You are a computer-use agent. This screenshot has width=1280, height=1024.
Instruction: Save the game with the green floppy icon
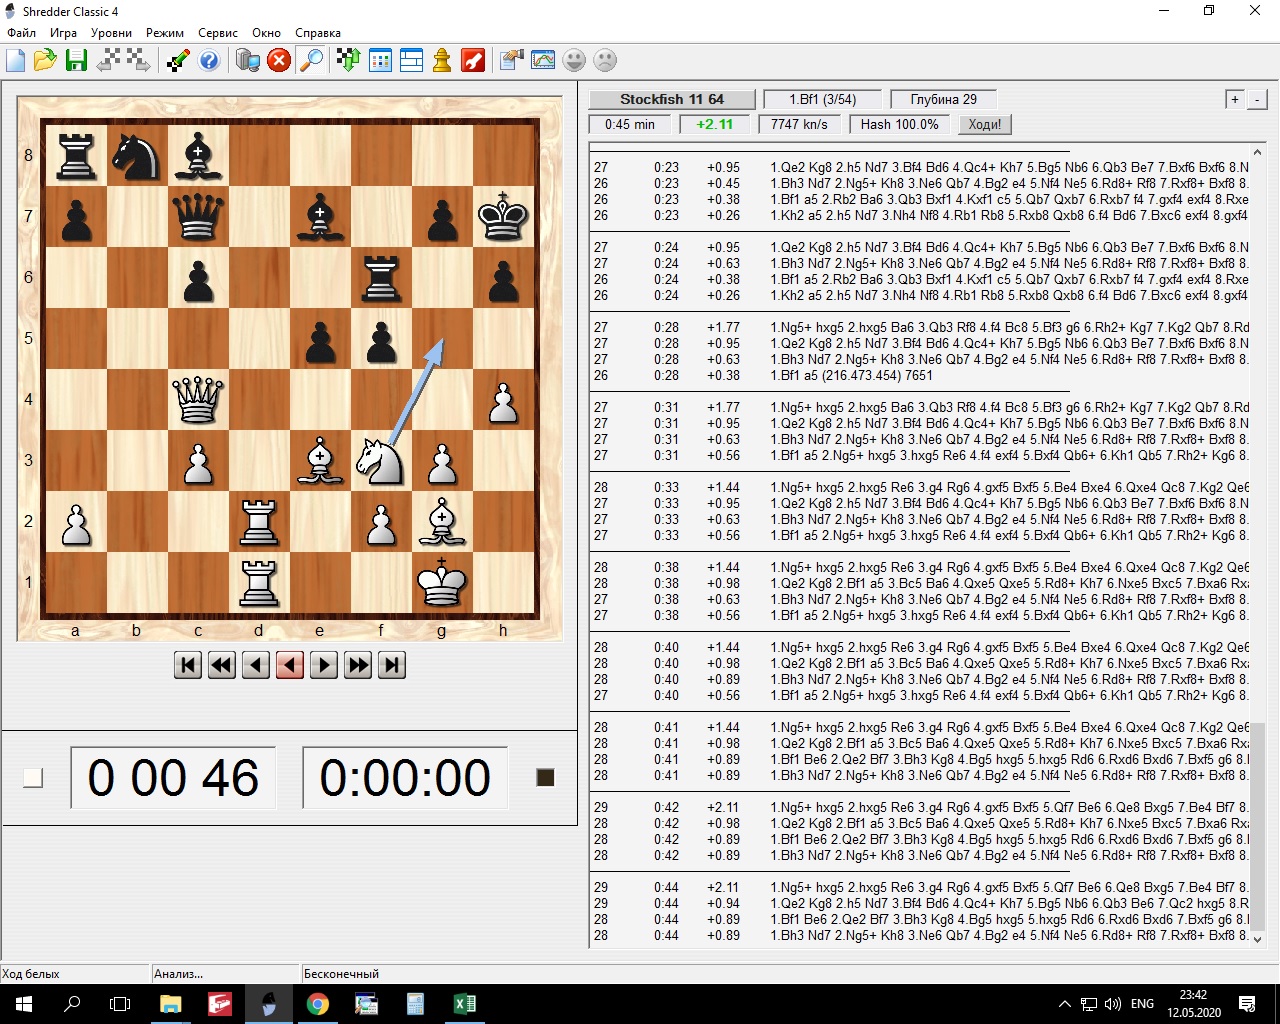point(76,60)
